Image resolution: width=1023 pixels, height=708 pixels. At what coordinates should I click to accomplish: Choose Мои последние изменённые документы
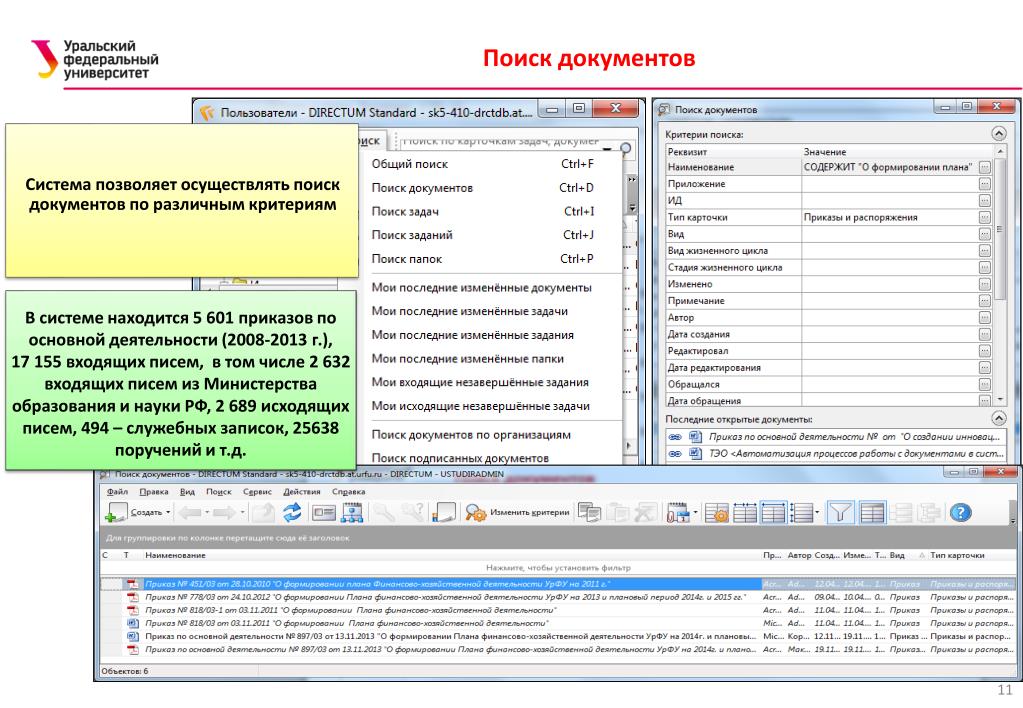(x=483, y=288)
